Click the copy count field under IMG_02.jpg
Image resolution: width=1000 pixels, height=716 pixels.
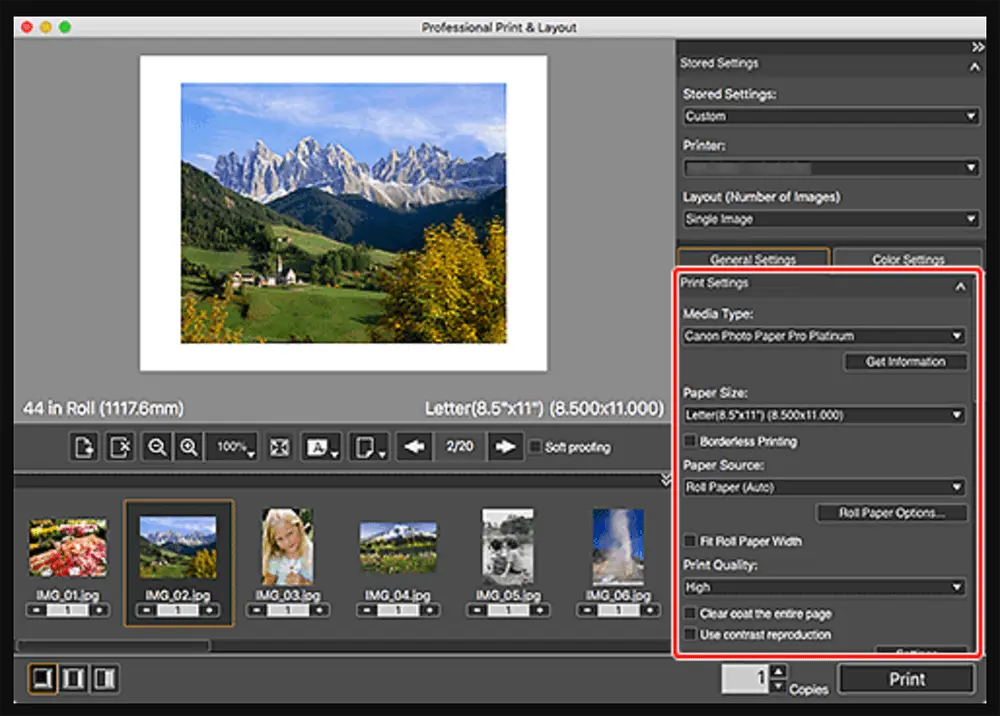click(x=178, y=611)
